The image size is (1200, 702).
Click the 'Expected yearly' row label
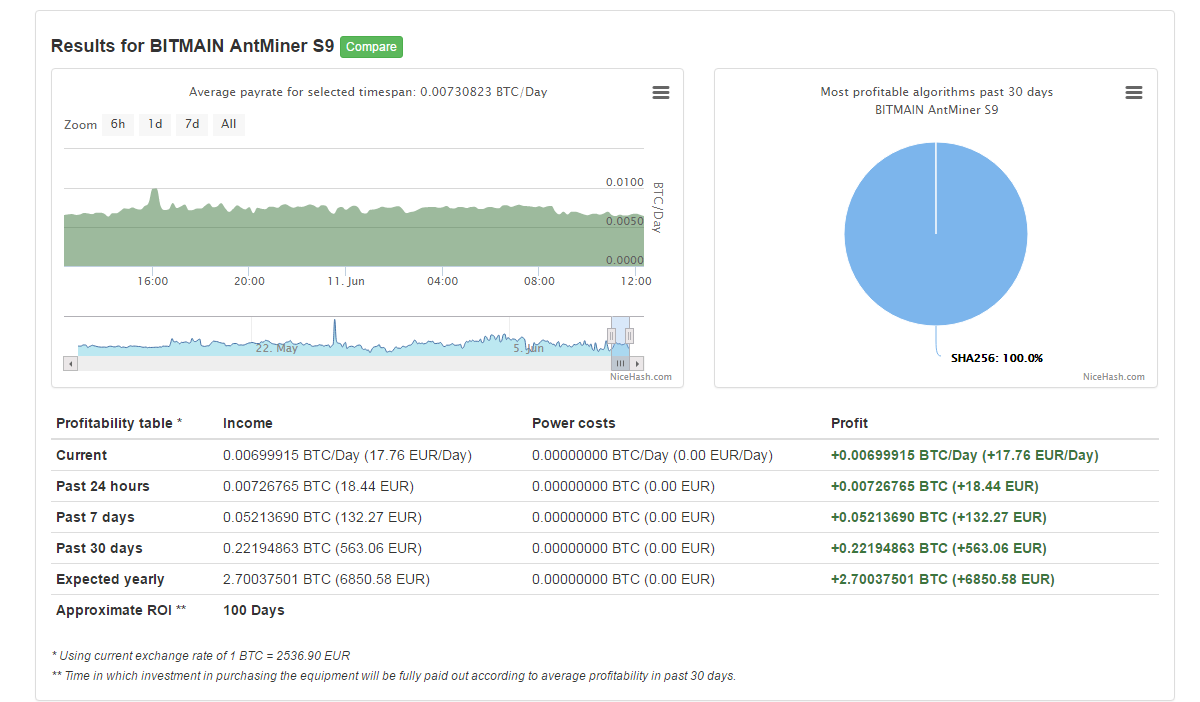click(x=110, y=579)
